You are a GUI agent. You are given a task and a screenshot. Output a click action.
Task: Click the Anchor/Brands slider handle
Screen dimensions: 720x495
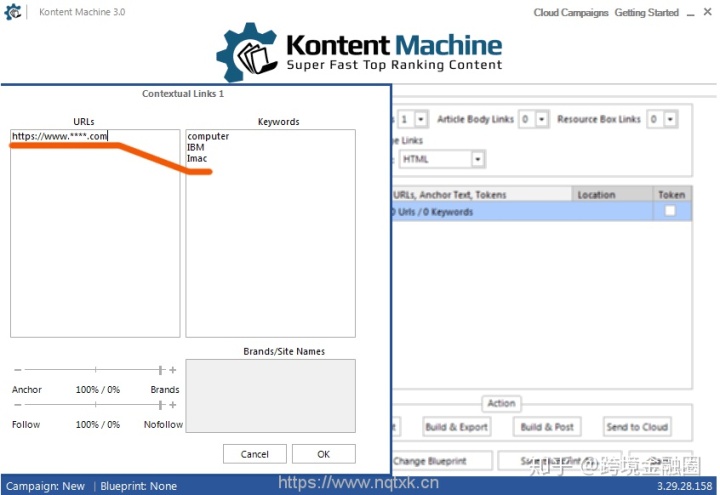160,370
